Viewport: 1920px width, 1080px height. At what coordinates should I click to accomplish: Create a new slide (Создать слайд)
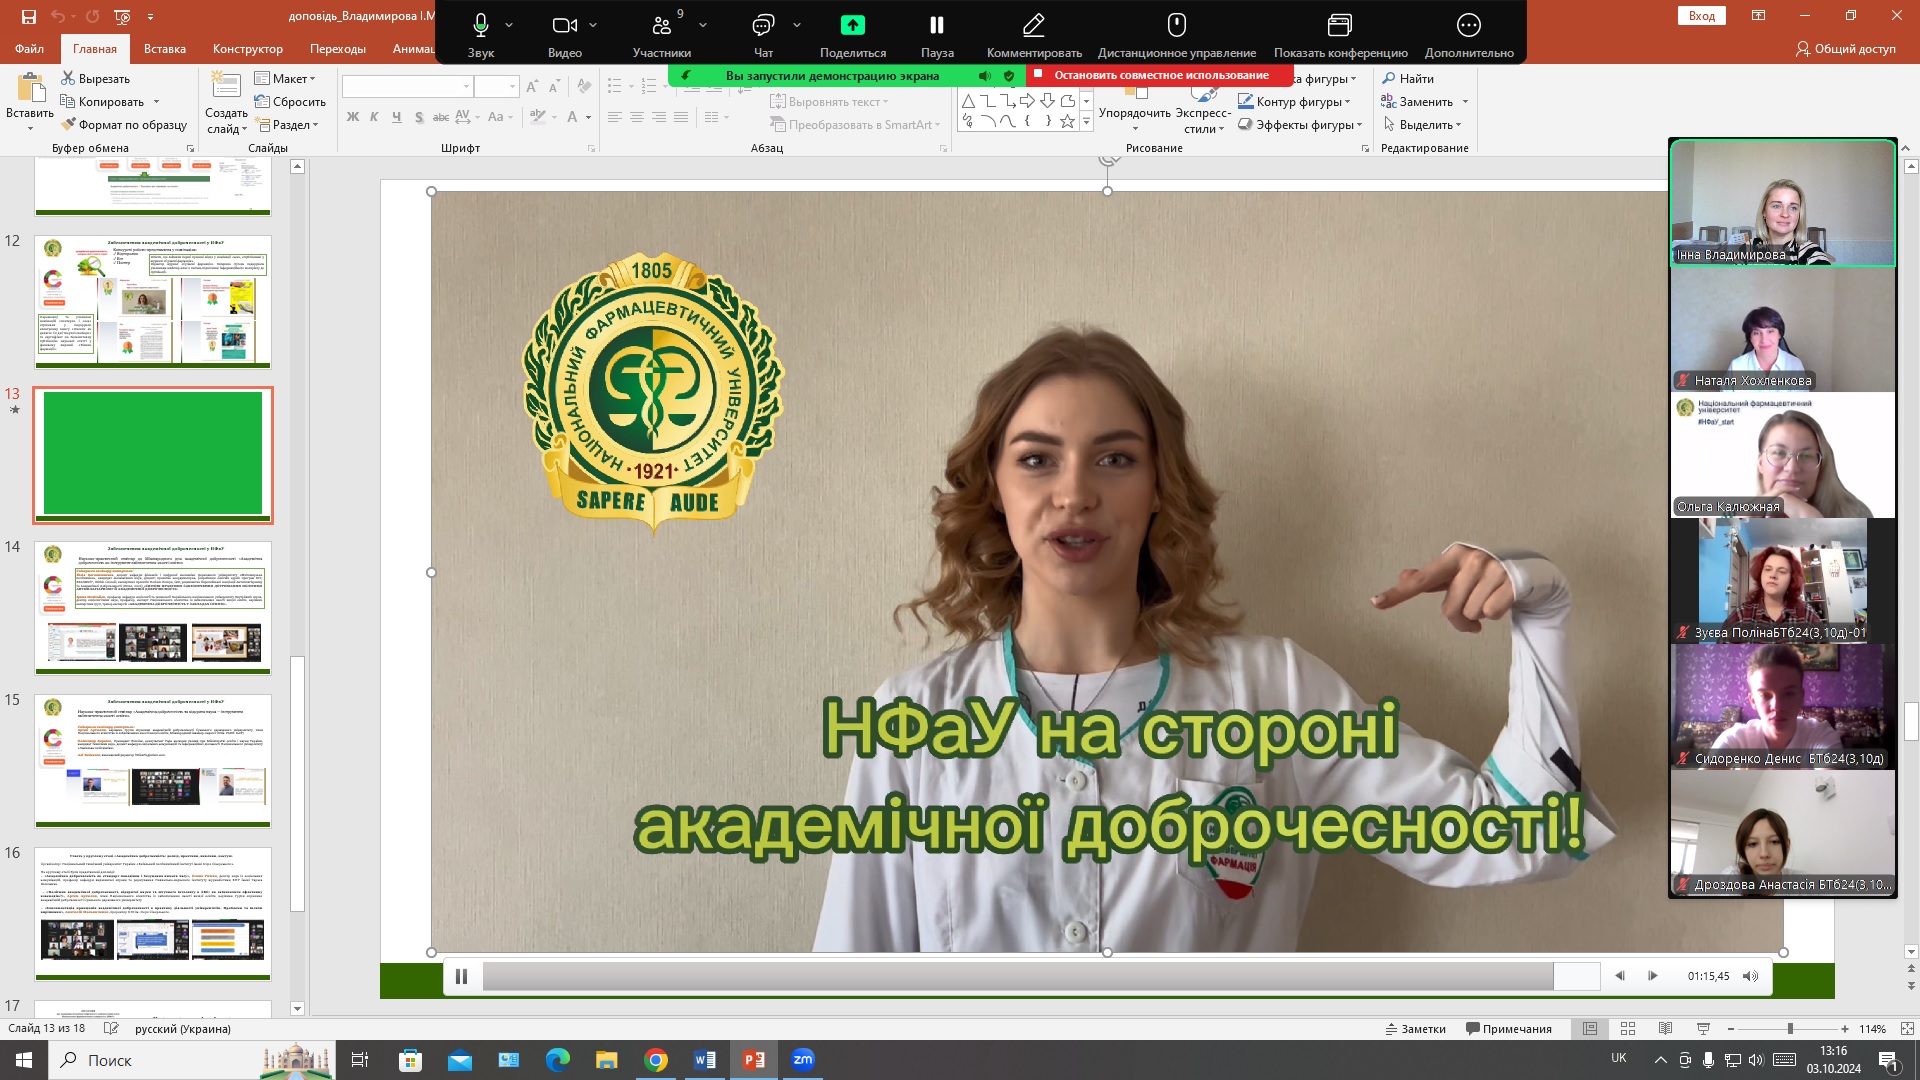pyautogui.click(x=226, y=102)
